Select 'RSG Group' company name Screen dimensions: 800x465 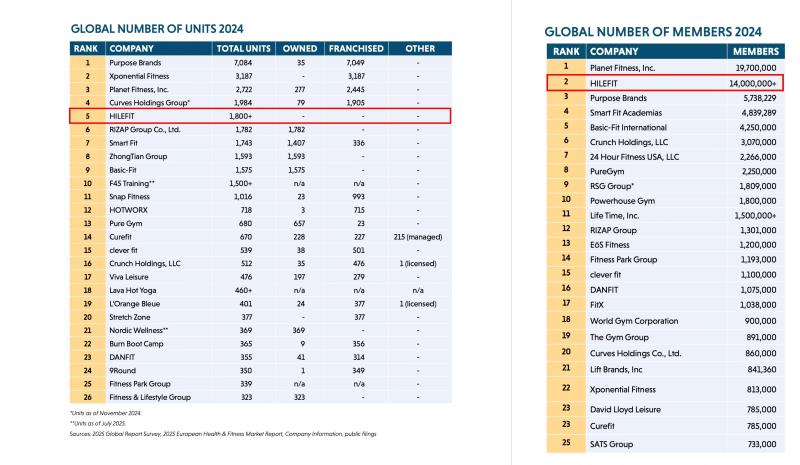click(612, 186)
